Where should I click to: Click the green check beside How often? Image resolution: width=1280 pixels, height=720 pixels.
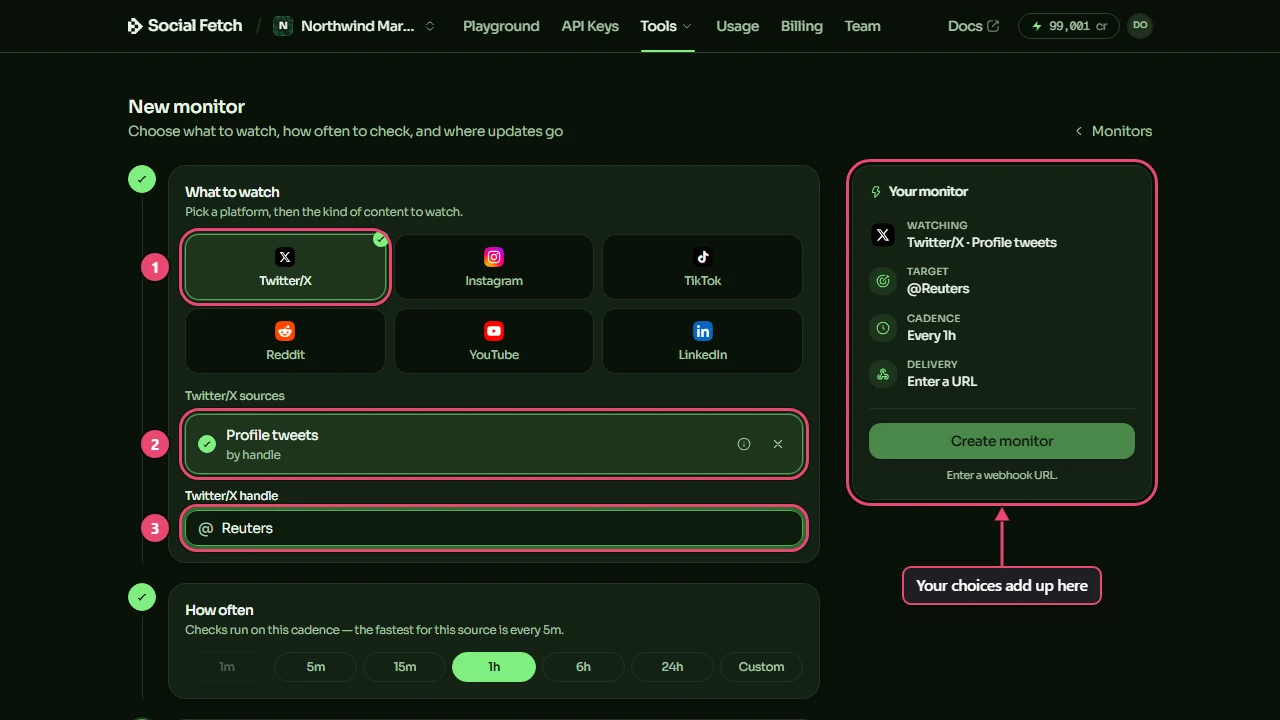[142, 597]
